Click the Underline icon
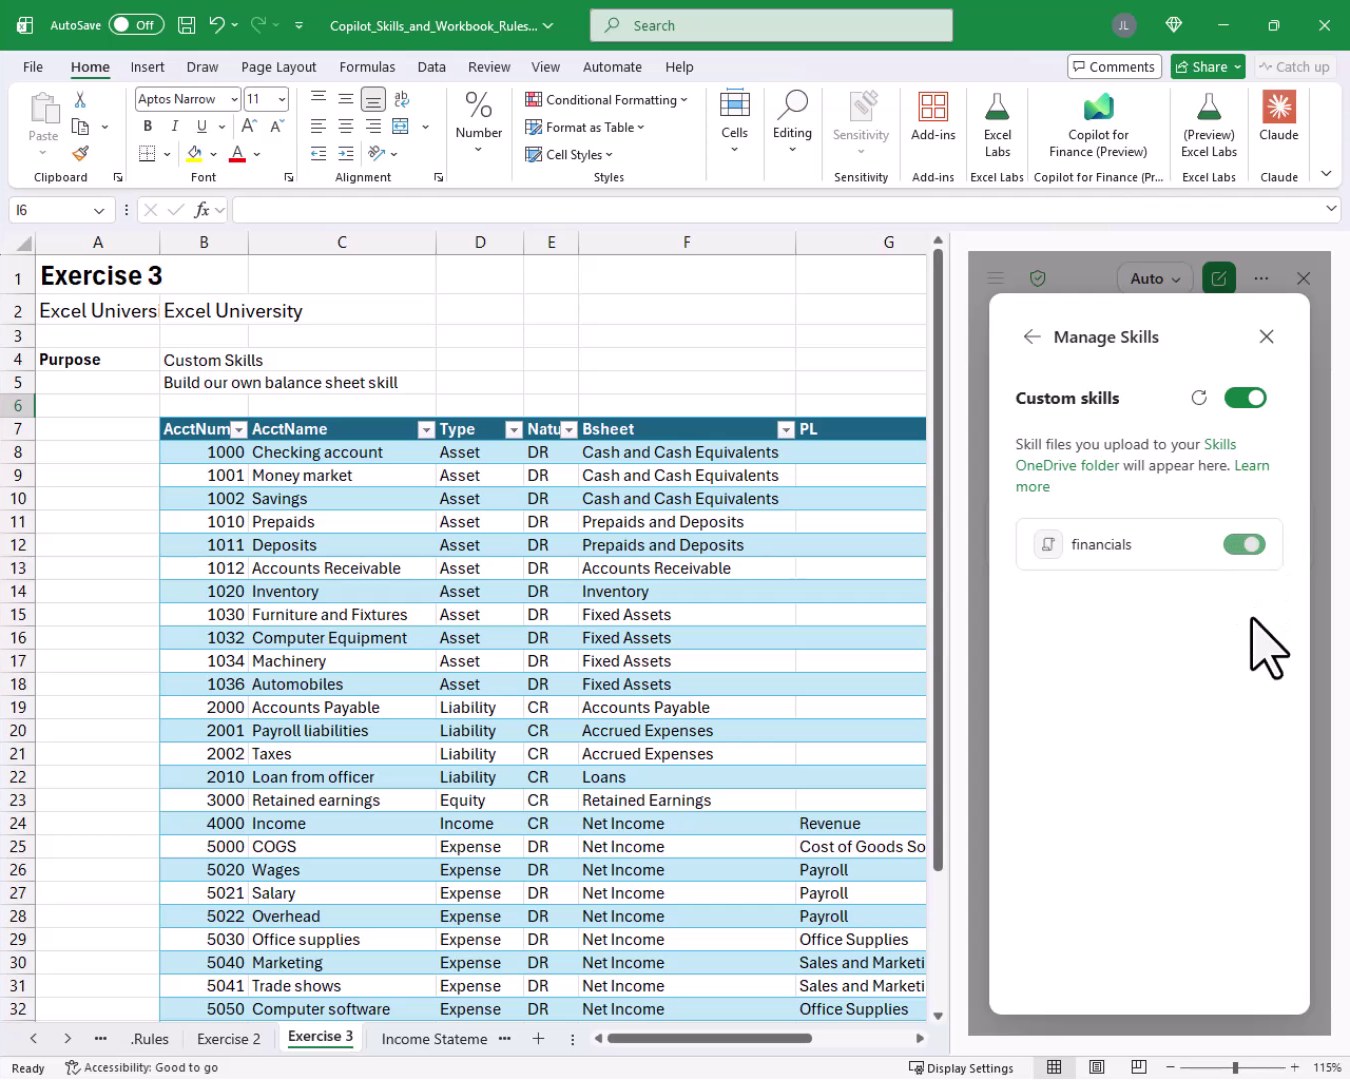The width and height of the screenshot is (1350, 1080). click(x=202, y=126)
